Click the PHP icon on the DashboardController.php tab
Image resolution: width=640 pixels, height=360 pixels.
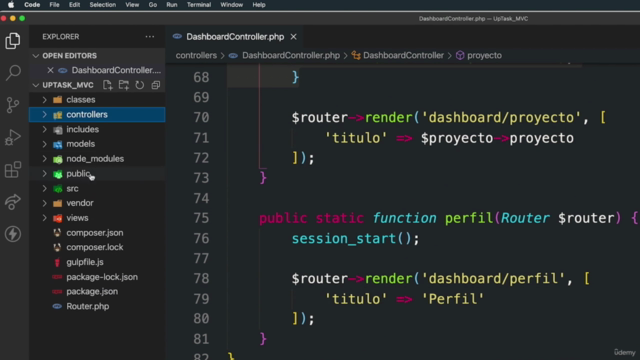coord(177,36)
